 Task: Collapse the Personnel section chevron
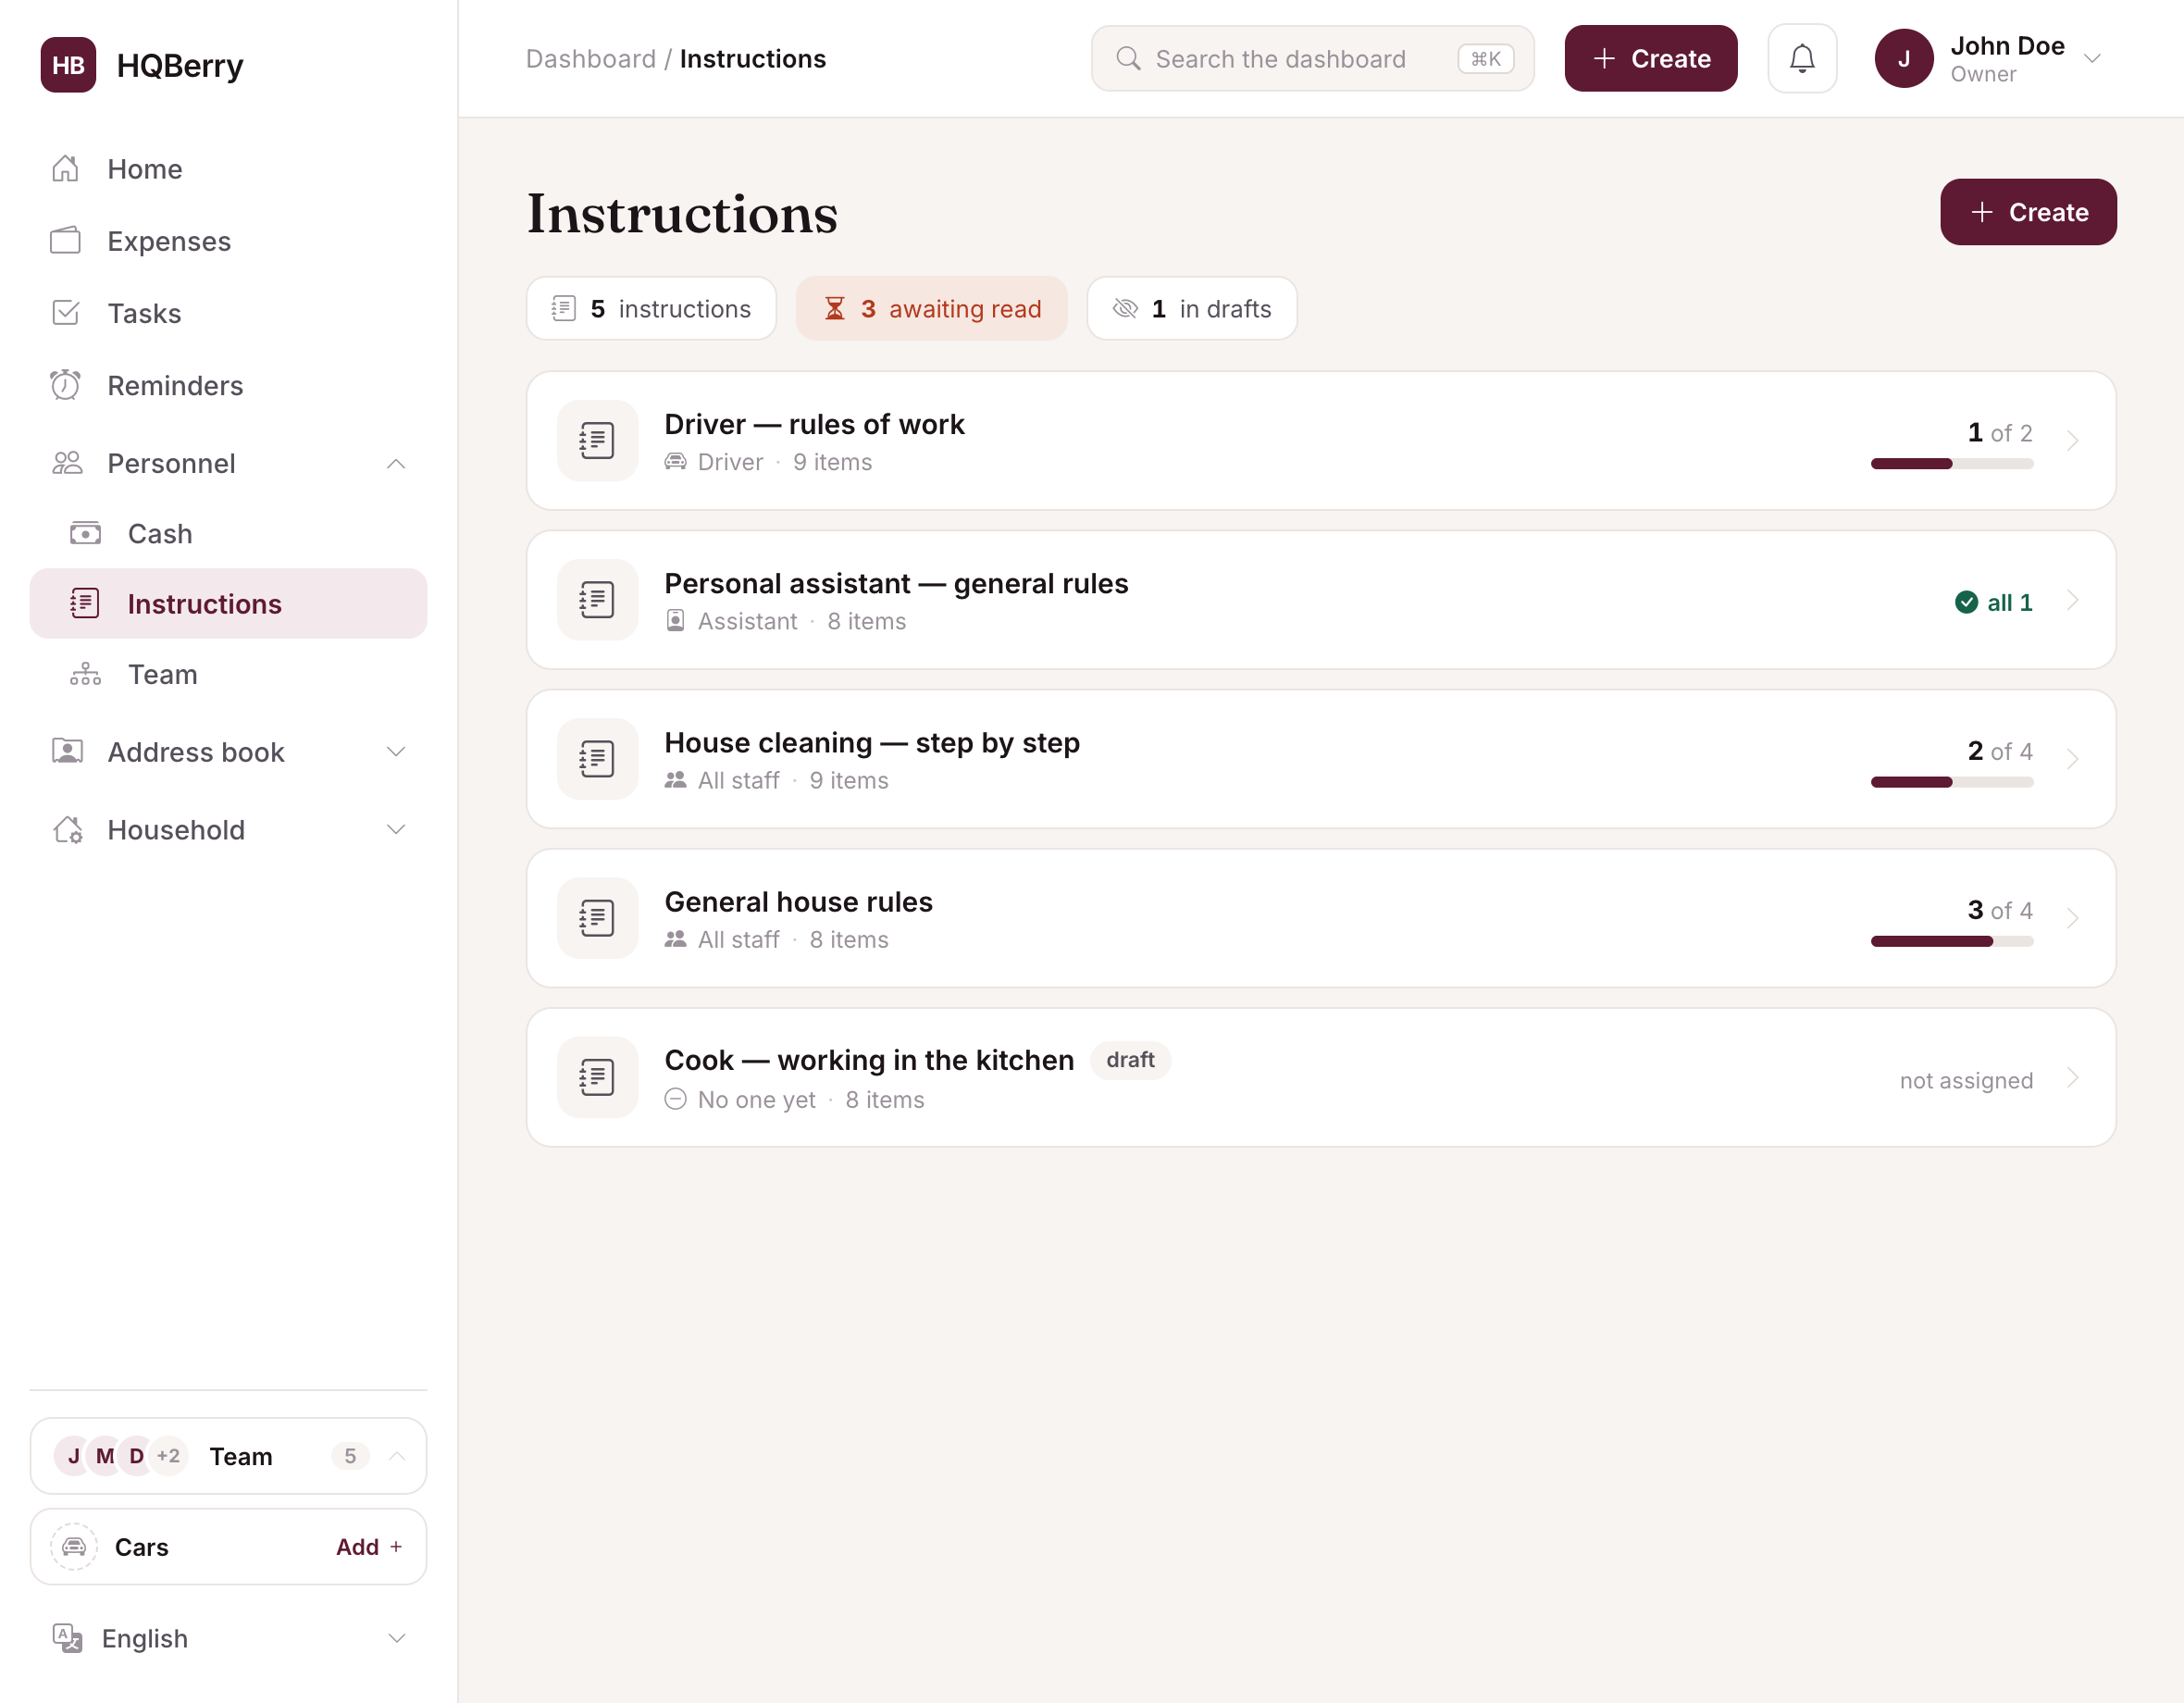(396, 463)
